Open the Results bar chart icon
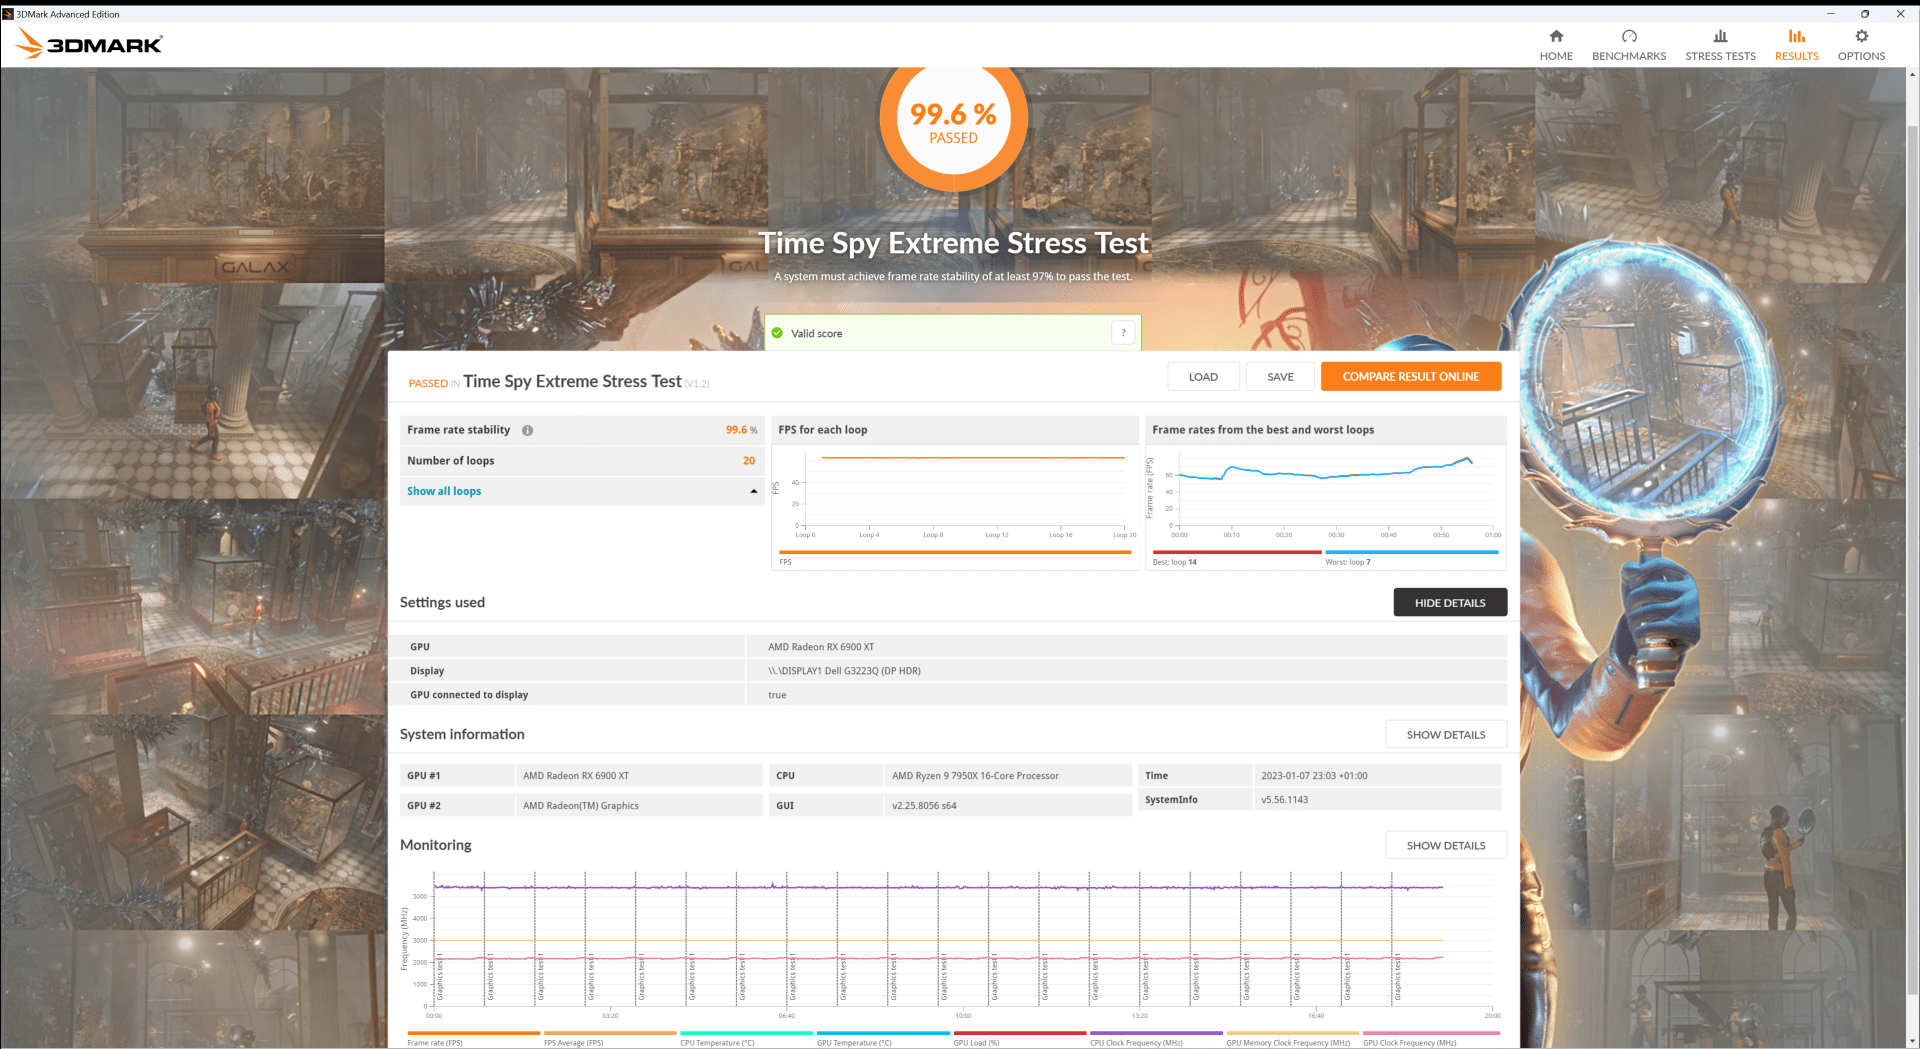 1796,36
